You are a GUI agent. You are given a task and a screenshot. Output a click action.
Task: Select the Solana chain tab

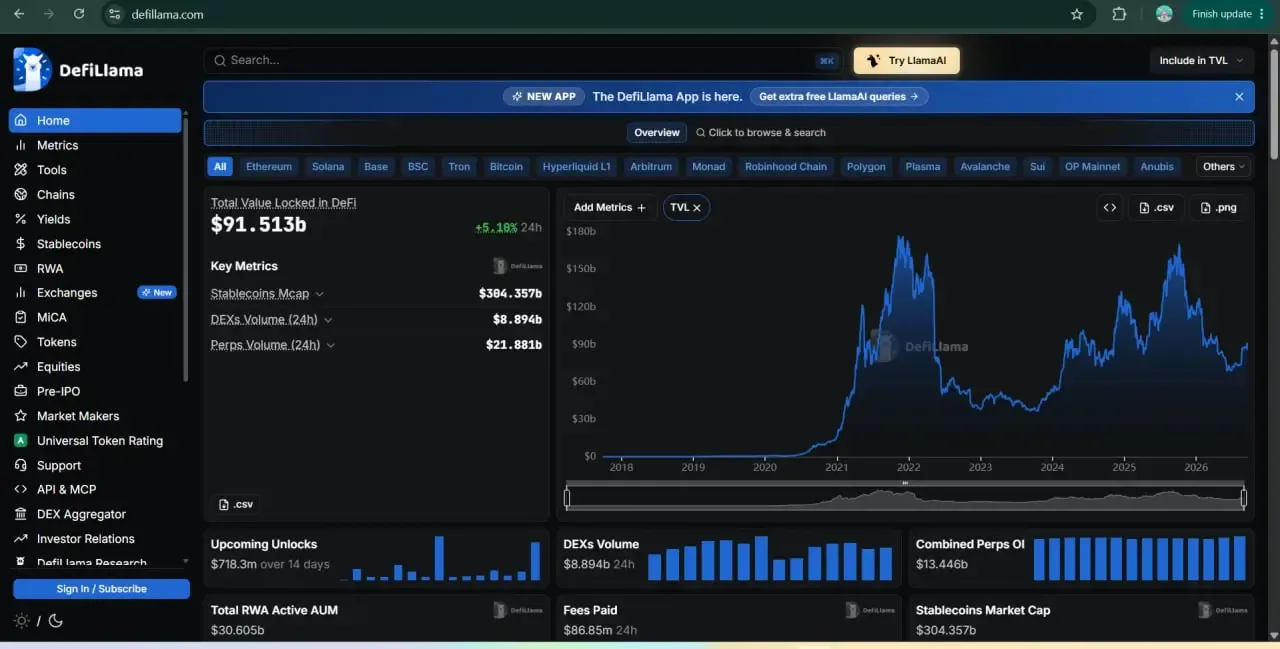coord(328,167)
